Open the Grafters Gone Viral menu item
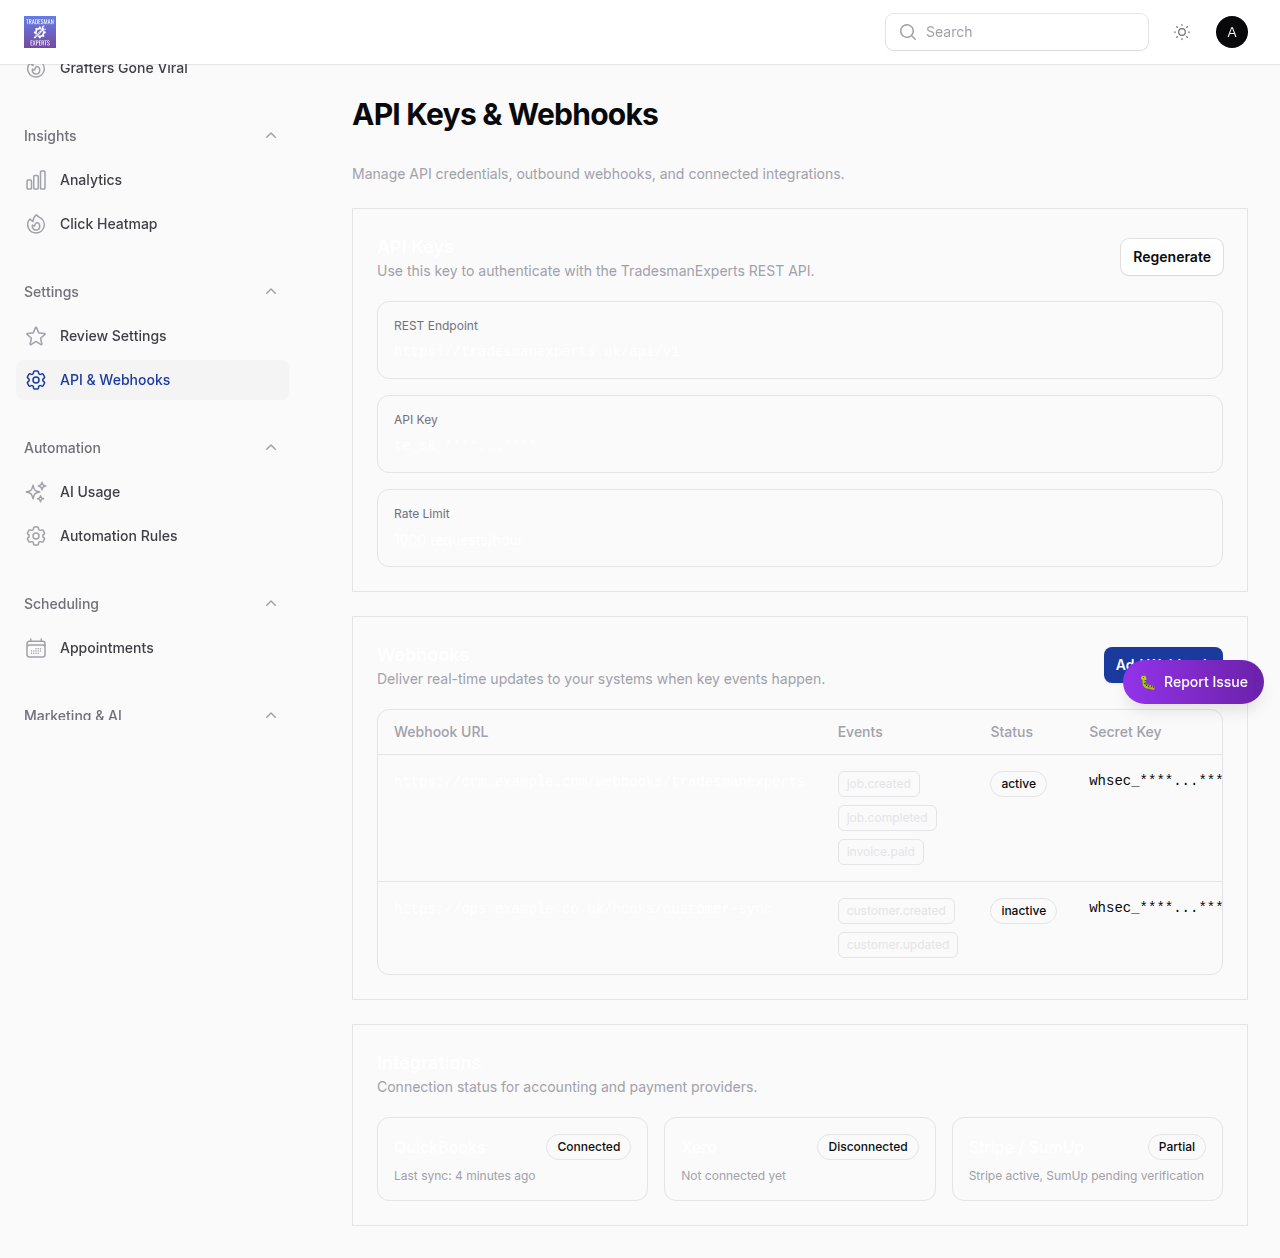The image size is (1280, 1258). pos(123,68)
